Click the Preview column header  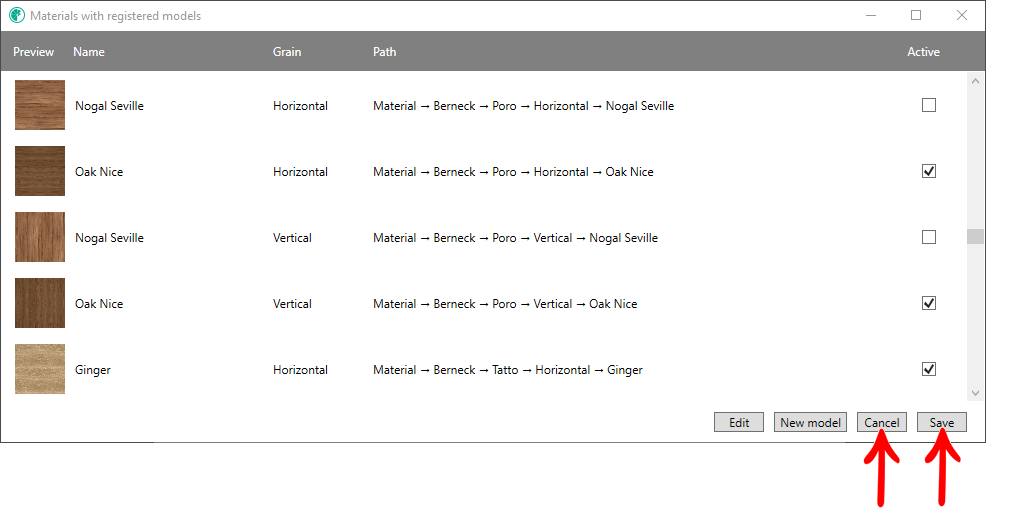(x=33, y=52)
